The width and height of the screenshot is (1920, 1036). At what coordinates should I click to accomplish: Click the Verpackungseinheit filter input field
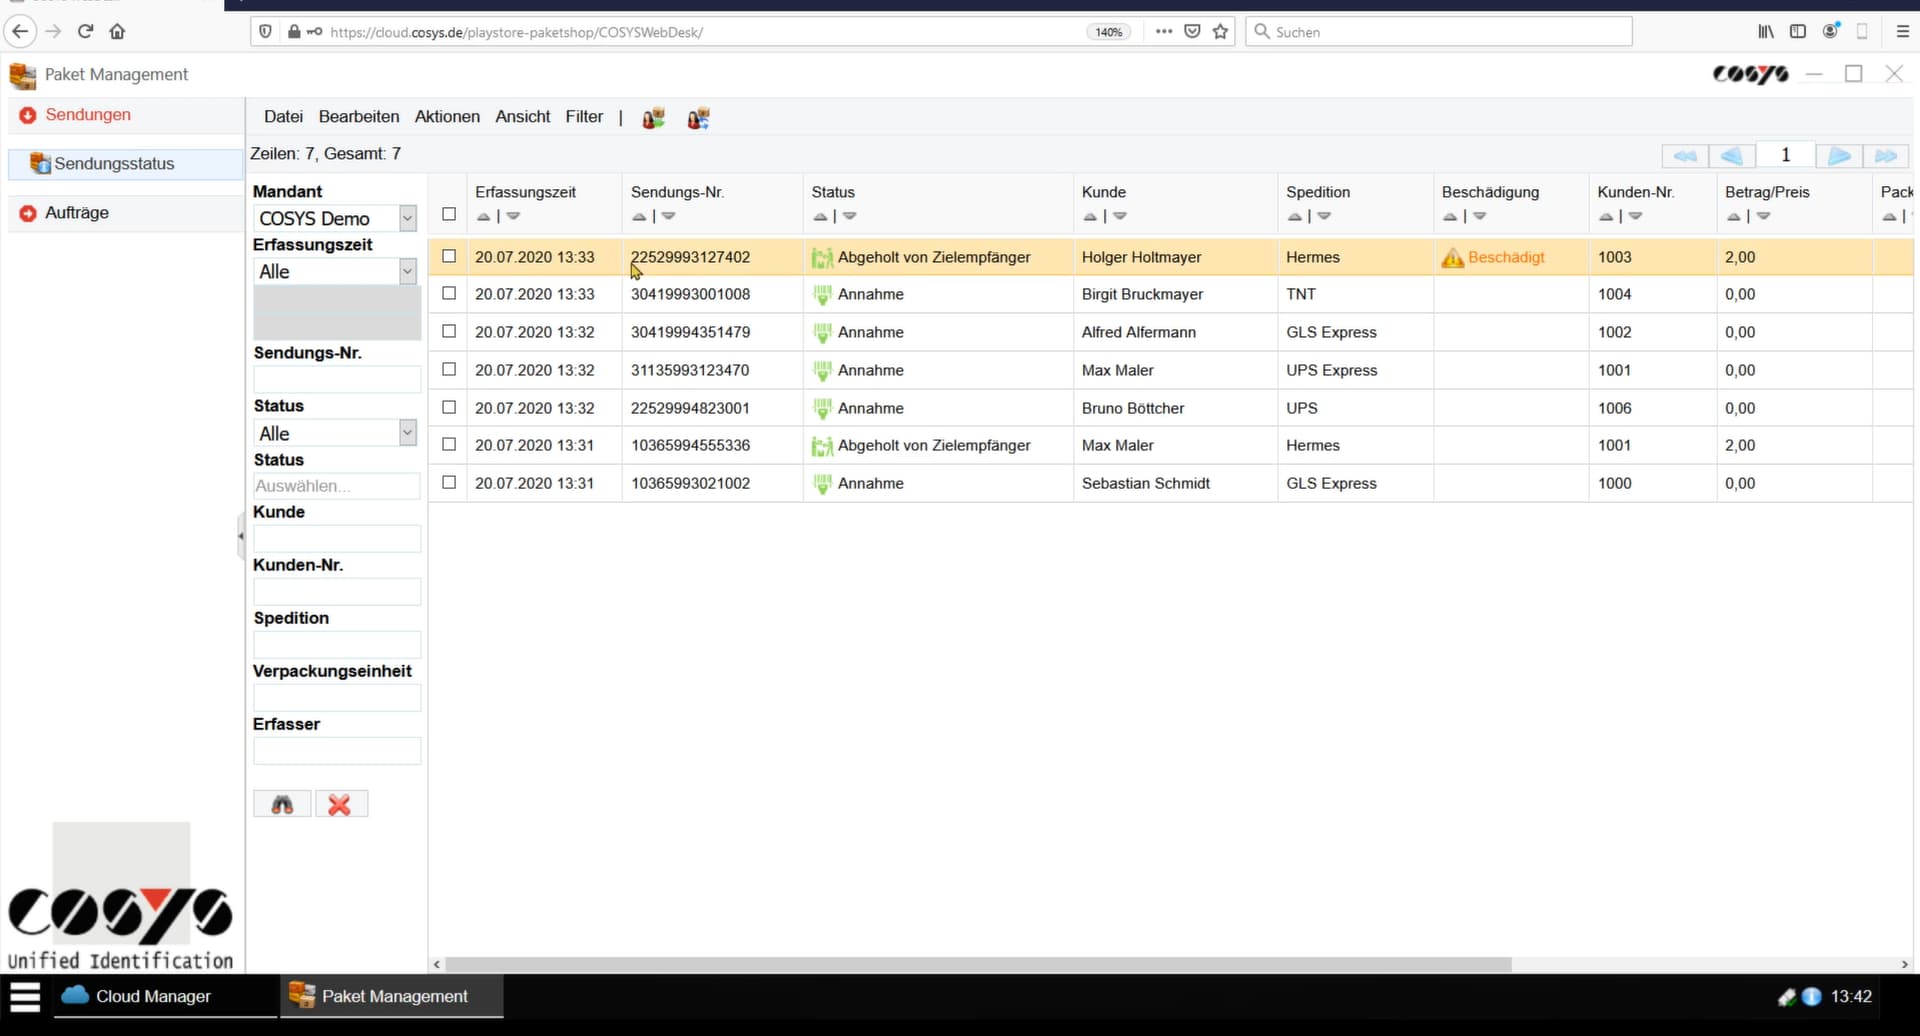[337, 698]
